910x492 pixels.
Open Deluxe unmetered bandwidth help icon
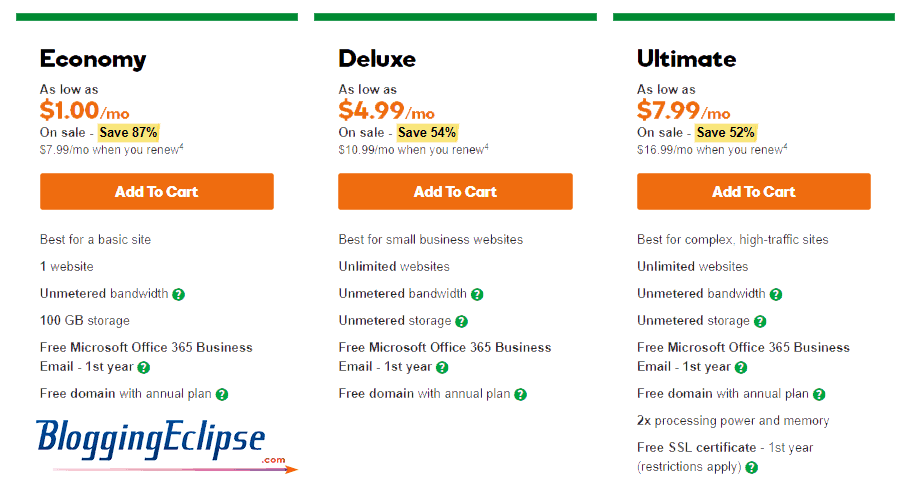[477, 294]
